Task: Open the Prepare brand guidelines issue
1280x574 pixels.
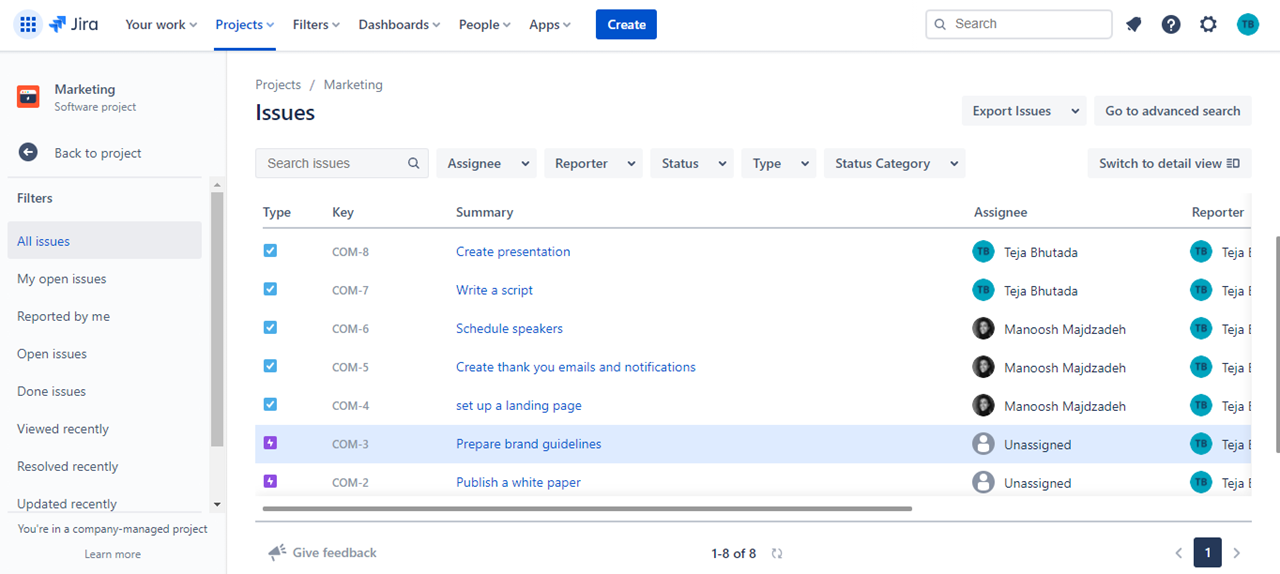Action: click(x=529, y=444)
